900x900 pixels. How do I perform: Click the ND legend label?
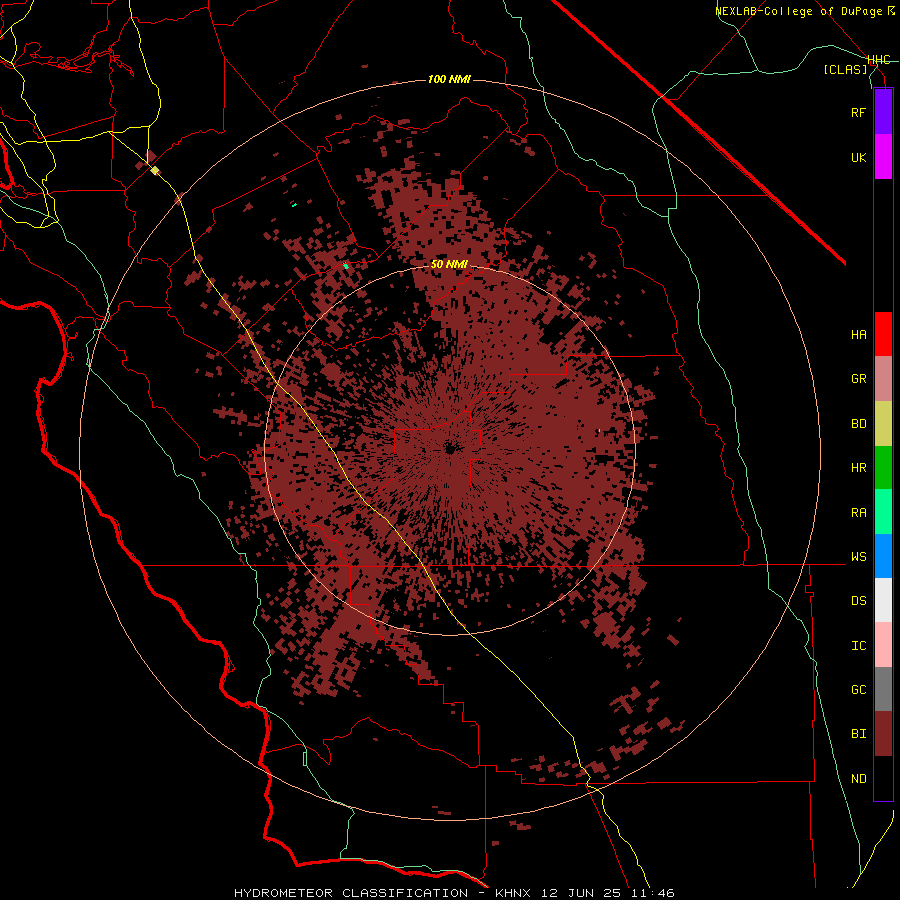click(859, 778)
